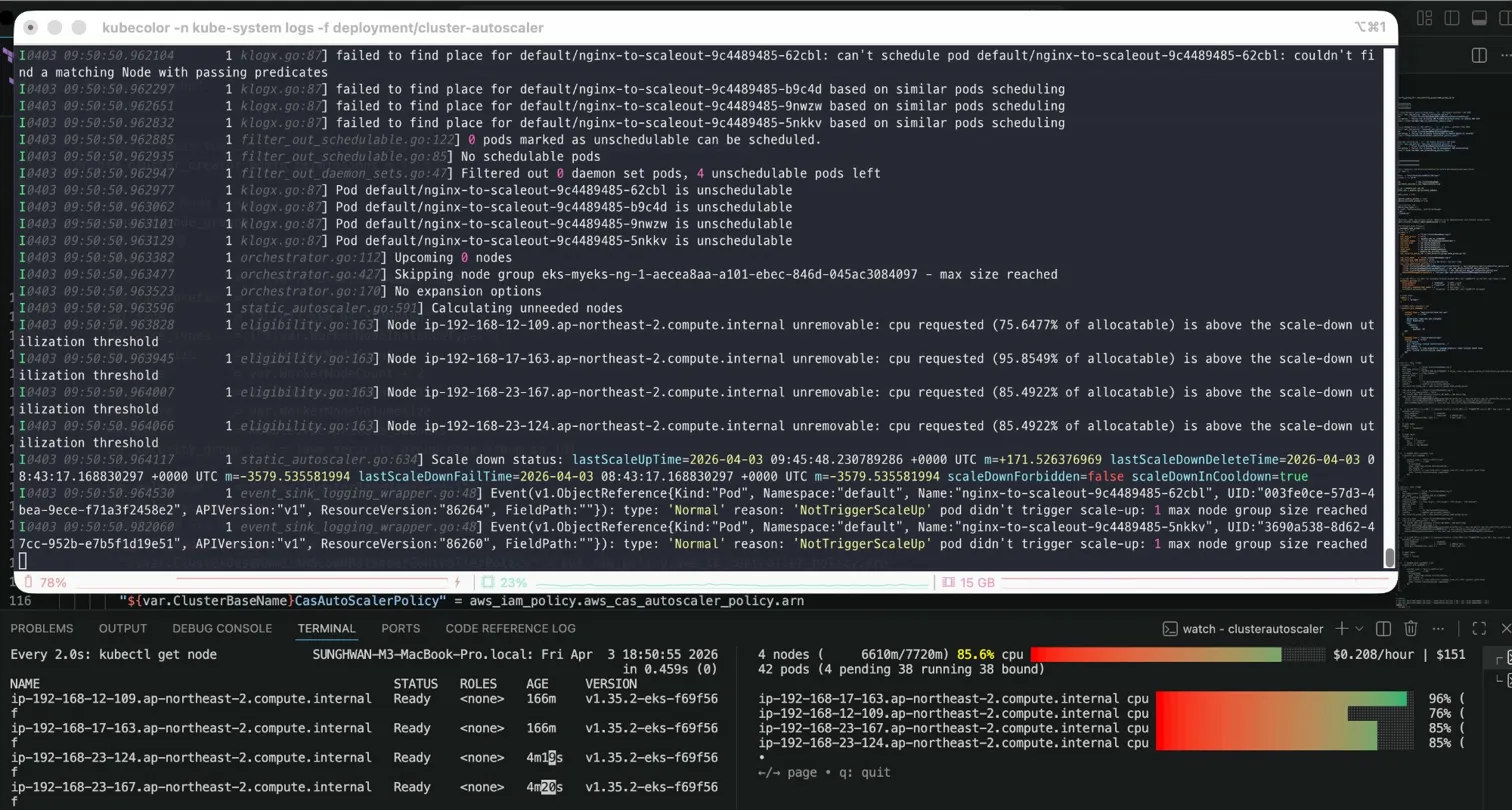Open the DEBUG CONSOLE tab
This screenshot has width=1512, height=810.
[222, 629]
